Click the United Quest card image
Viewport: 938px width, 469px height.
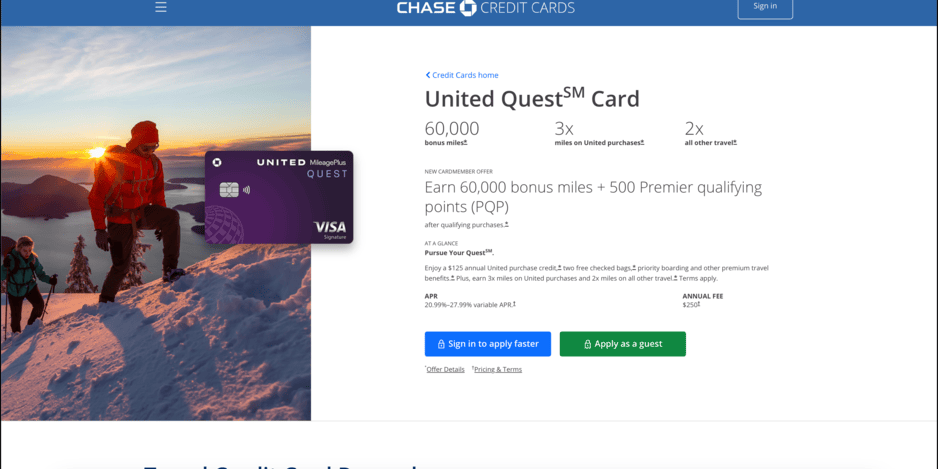pyautogui.click(x=279, y=197)
